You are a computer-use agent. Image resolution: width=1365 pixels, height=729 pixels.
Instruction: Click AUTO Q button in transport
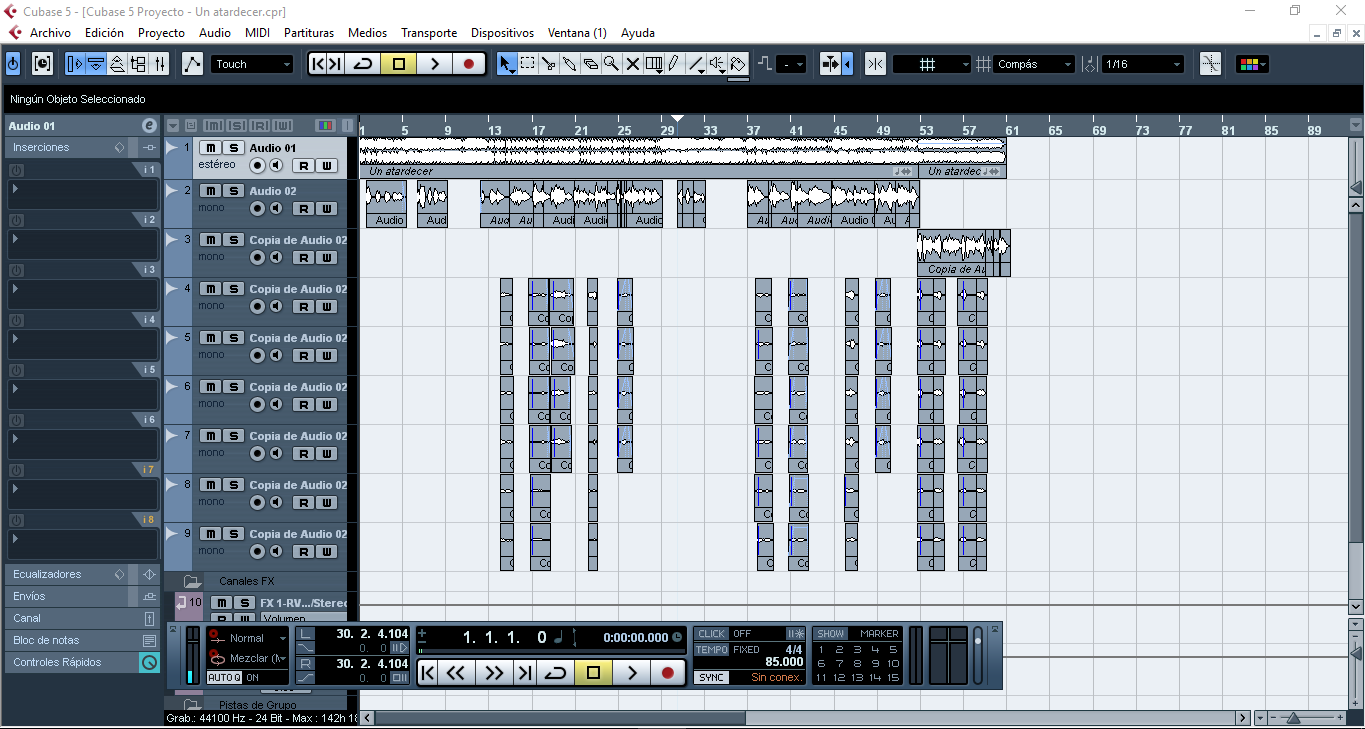pos(224,677)
